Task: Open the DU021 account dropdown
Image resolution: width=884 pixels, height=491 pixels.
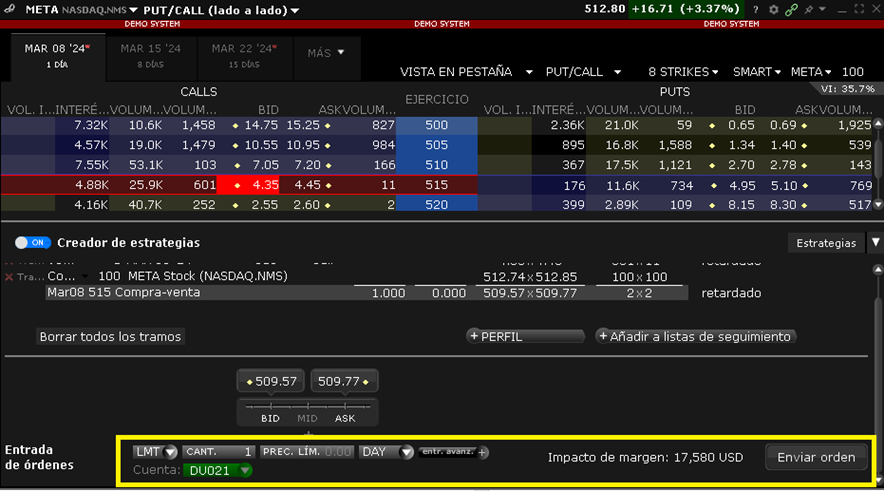Action: pyautogui.click(x=219, y=470)
